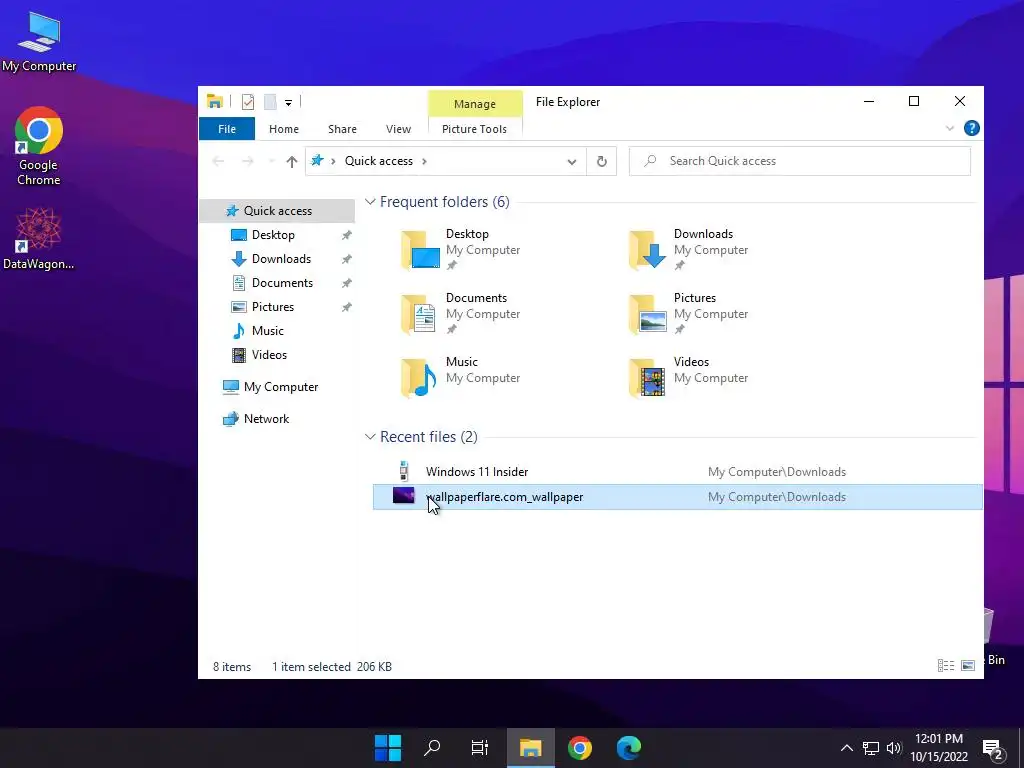Image resolution: width=1024 pixels, height=768 pixels.
Task: Select the Desktop frequent folder icon
Action: (x=420, y=250)
